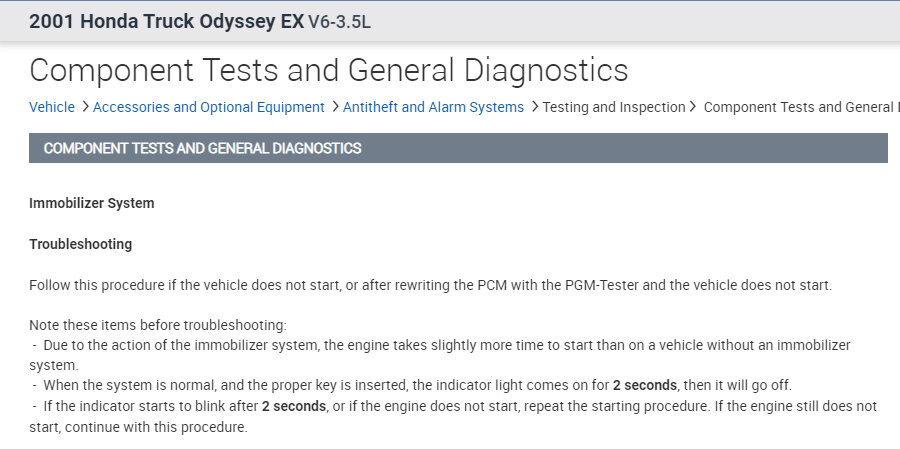The width and height of the screenshot is (900, 449).
Task: Click bold '2 seconds' in indicator light sentence
Action: (x=645, y=385)
